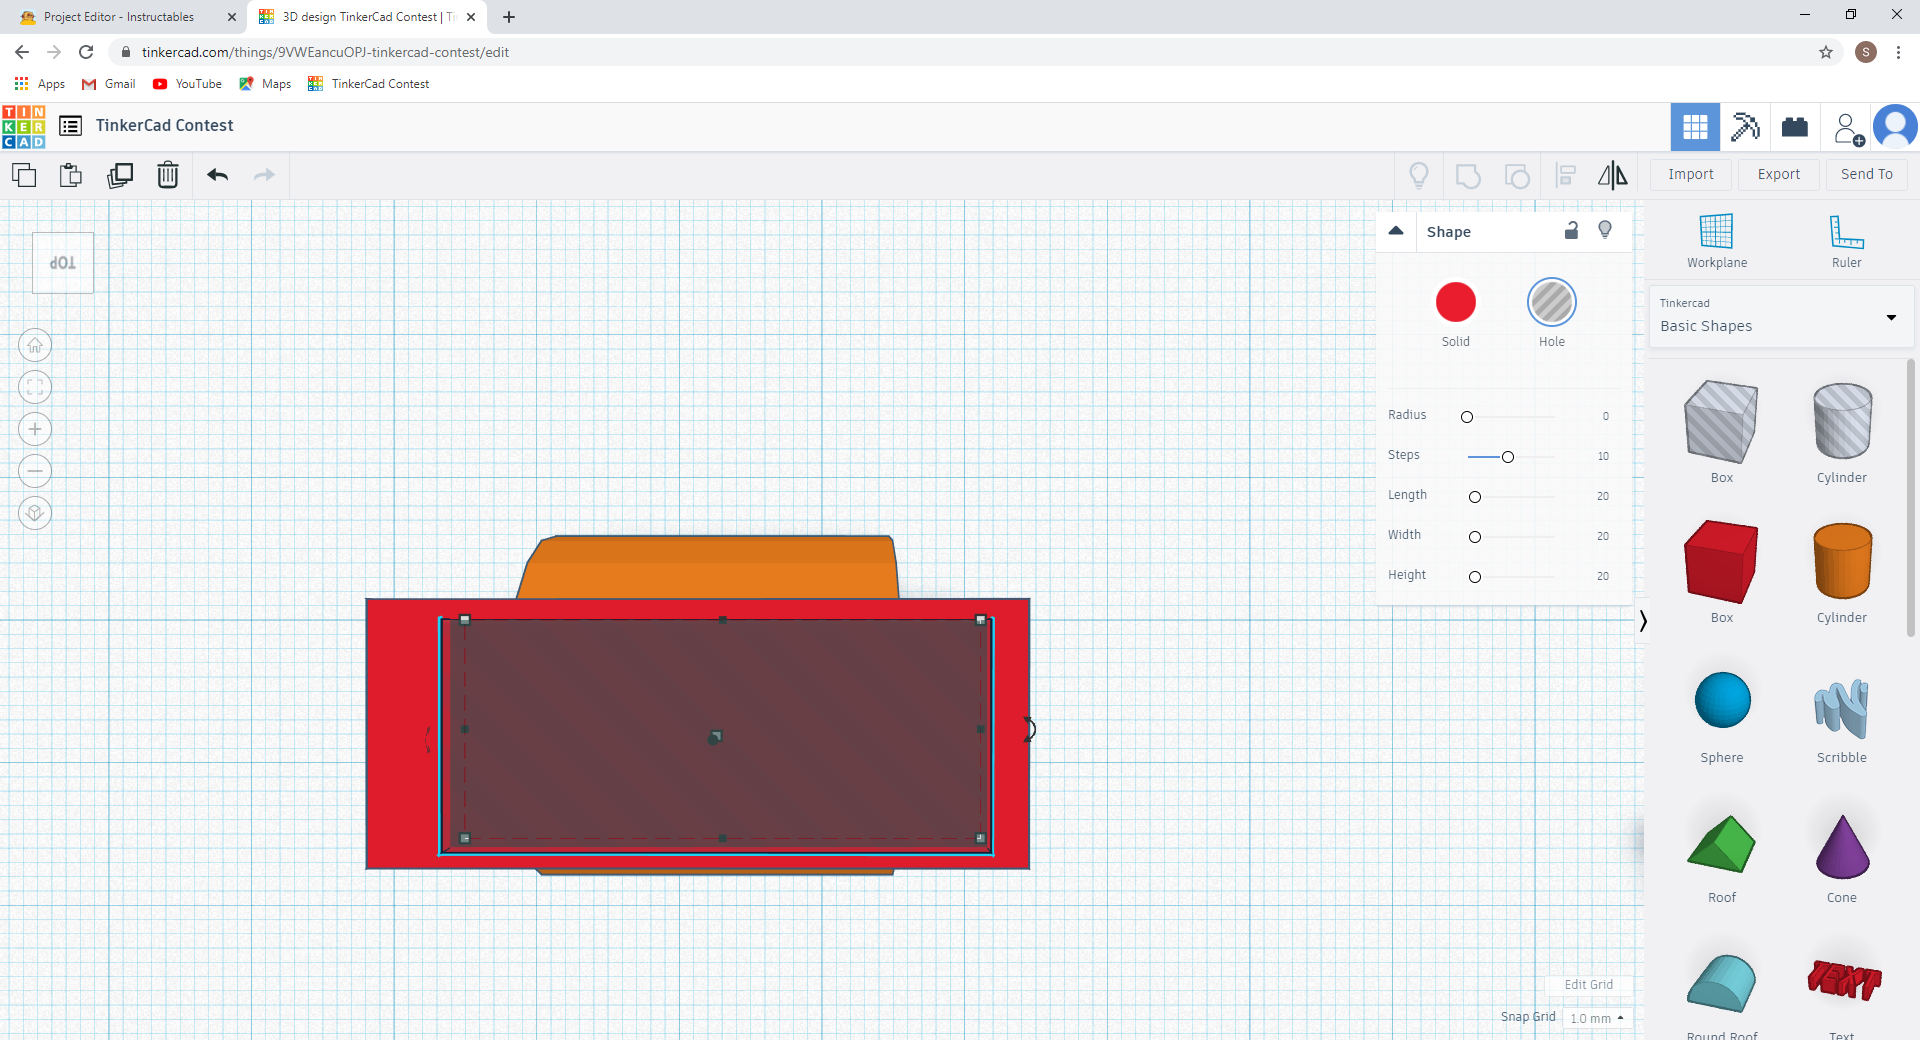Select the purple Cone shape

click(x=1842, y=846)
